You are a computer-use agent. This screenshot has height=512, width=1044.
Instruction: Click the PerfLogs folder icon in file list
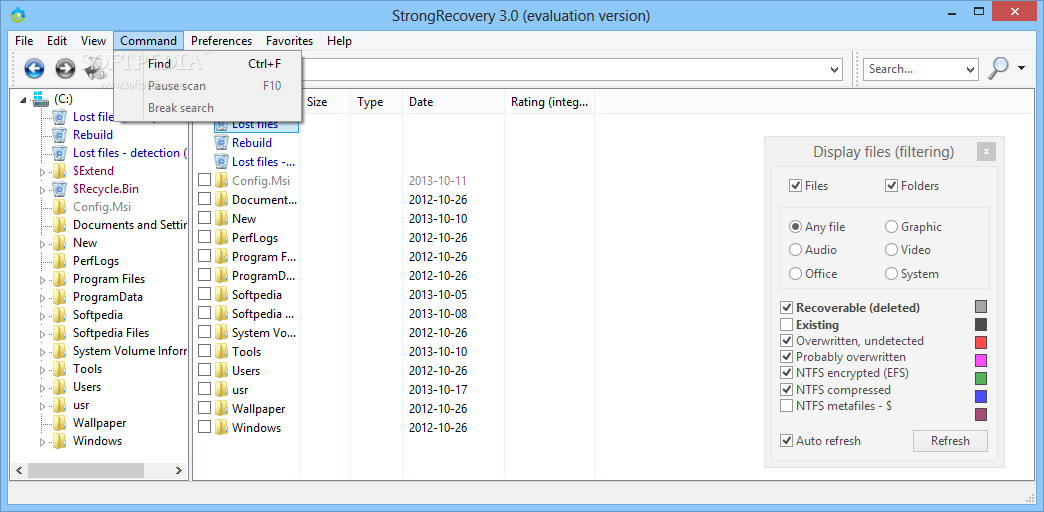pos(221,238)
